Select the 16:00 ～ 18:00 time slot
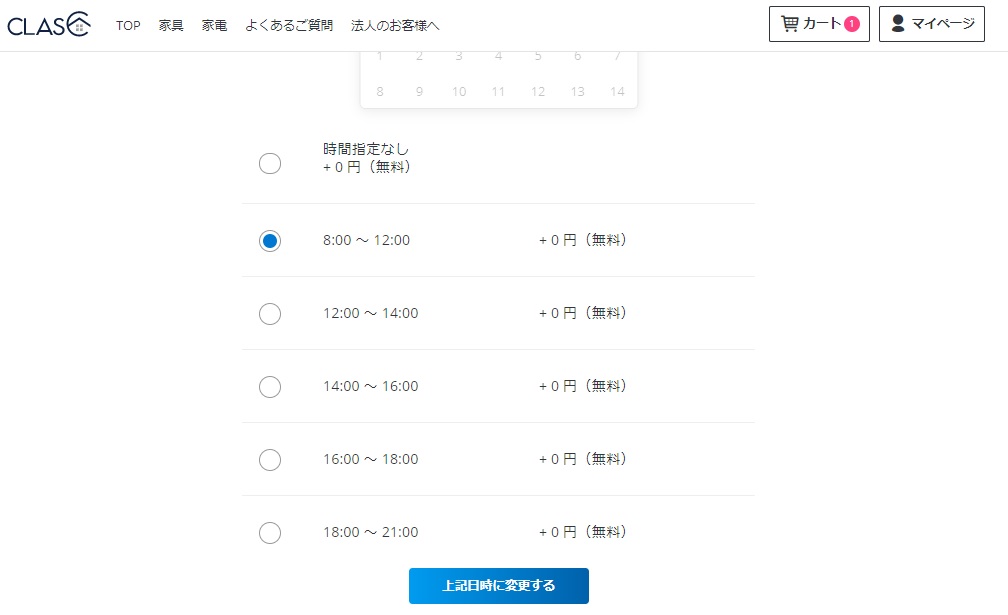The width and height of the screenshot is (1008, 615). [x=270, y=459]
